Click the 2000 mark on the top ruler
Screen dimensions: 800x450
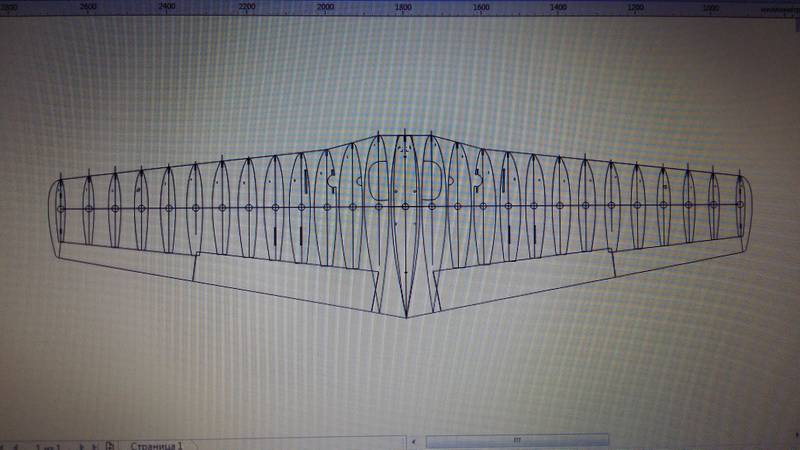pyautogui.click(x=324, y=8)
